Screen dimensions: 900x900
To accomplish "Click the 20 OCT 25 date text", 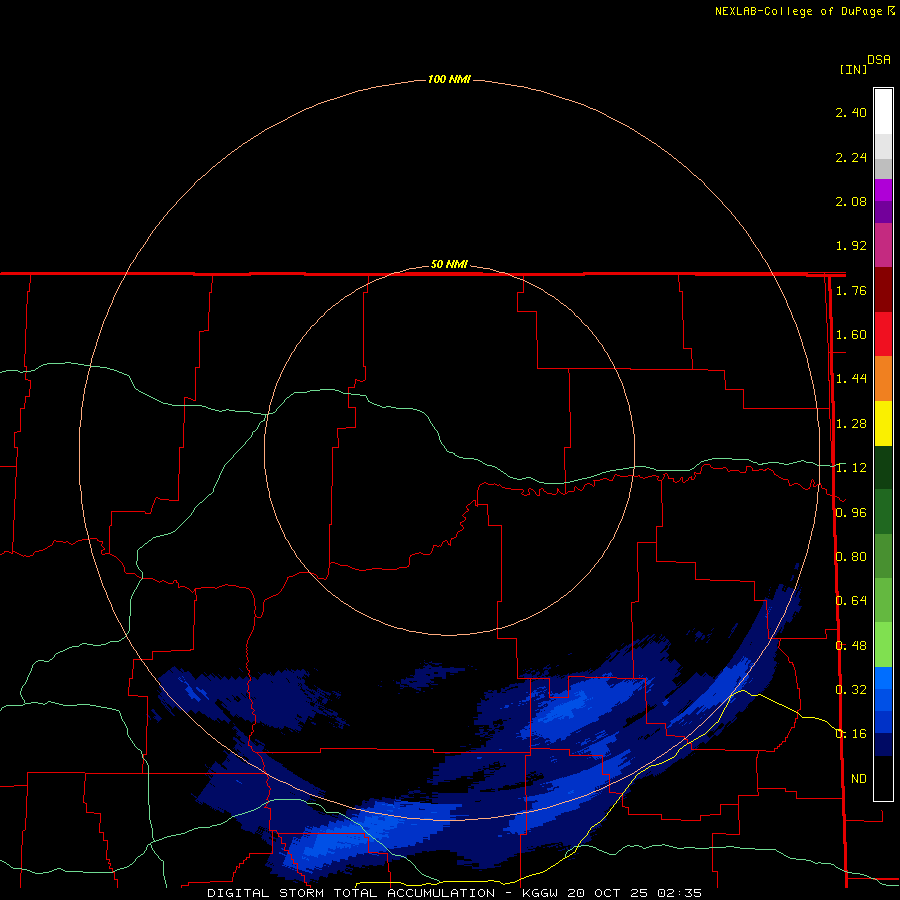I will pos(608,893).
